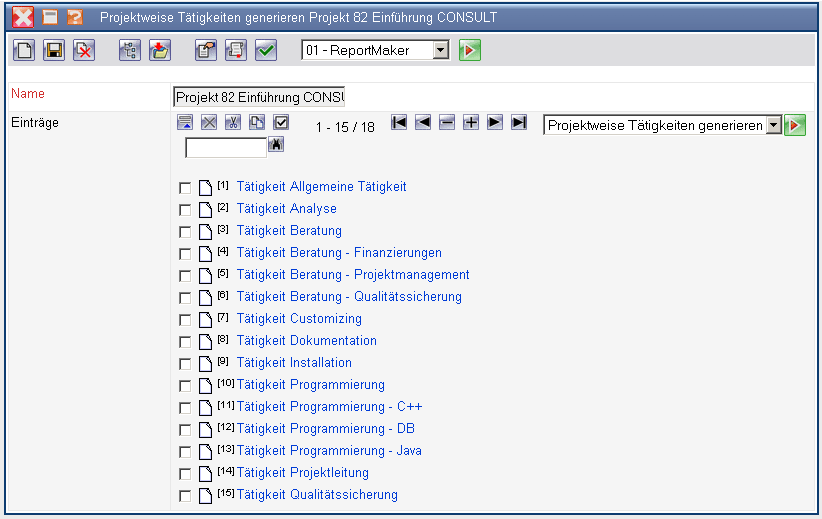Open the Tätigkeit Qualitätssicherung entry 15 link
This screenshot has width=822, height=519.
click(317, 495)
